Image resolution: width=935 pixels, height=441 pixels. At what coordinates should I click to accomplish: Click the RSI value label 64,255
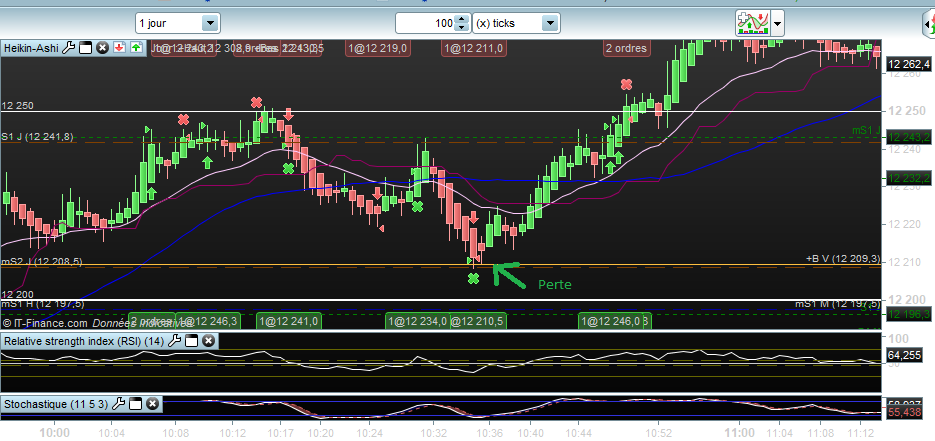(x=904, y=356)
